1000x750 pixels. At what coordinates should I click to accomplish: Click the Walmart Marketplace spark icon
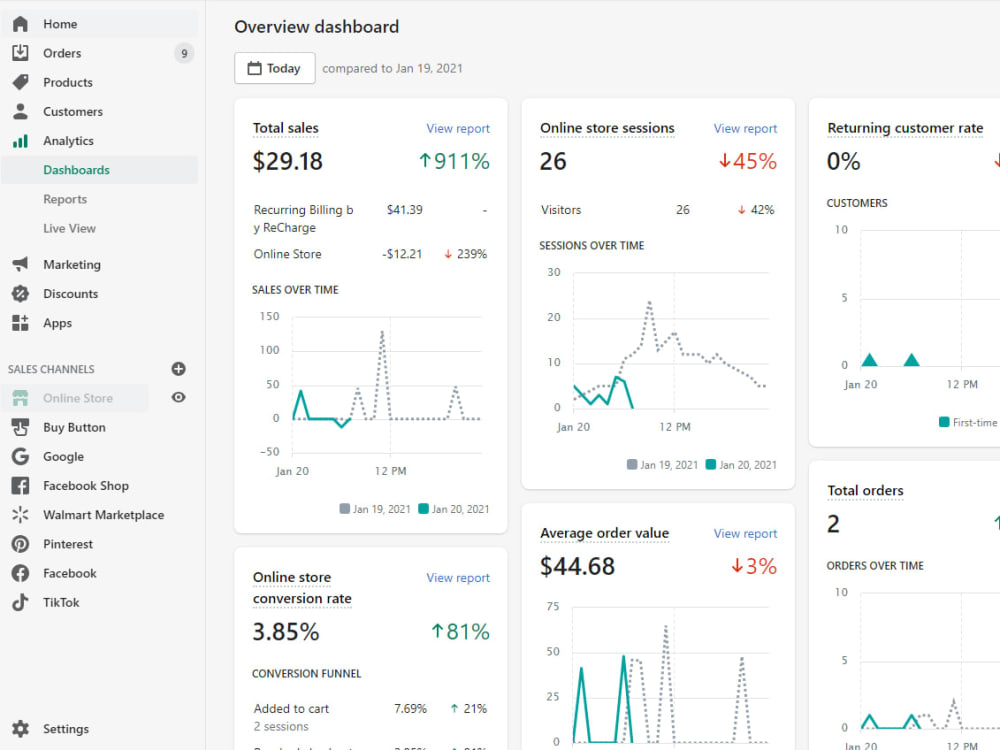coord(20,515)
